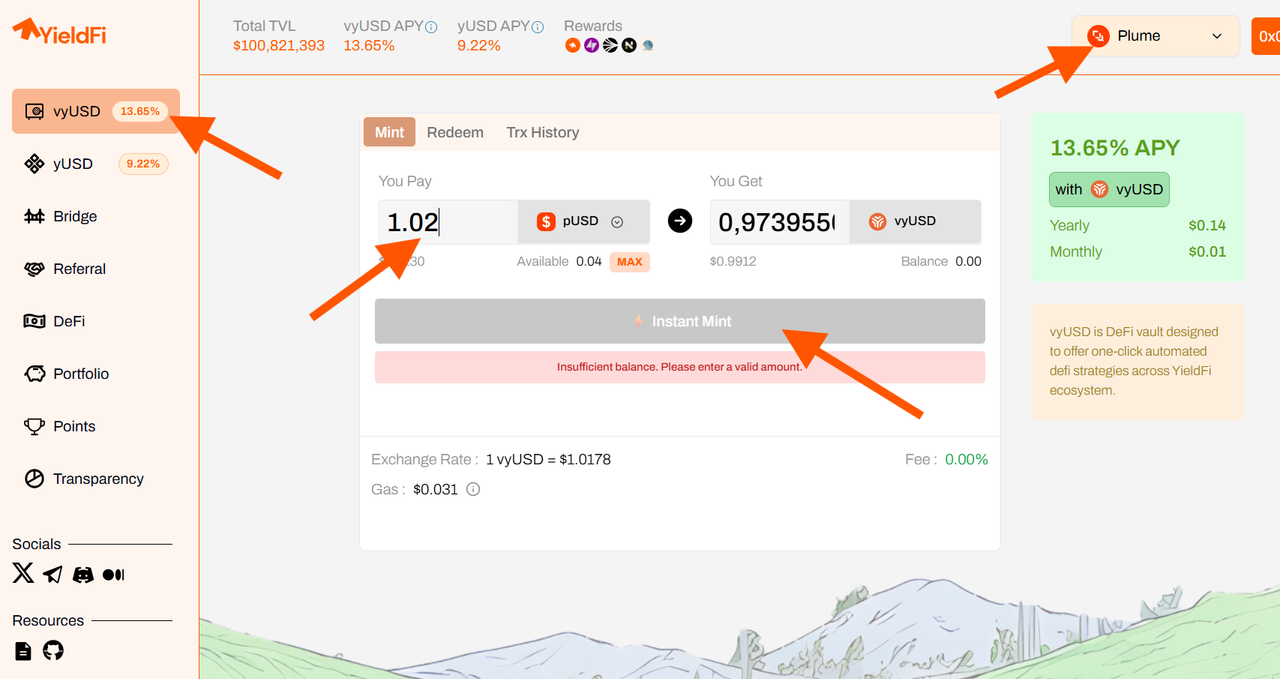Click the pale blue Rewards icon
Viewport: 1280px width, 679px height.
point(648,46)
